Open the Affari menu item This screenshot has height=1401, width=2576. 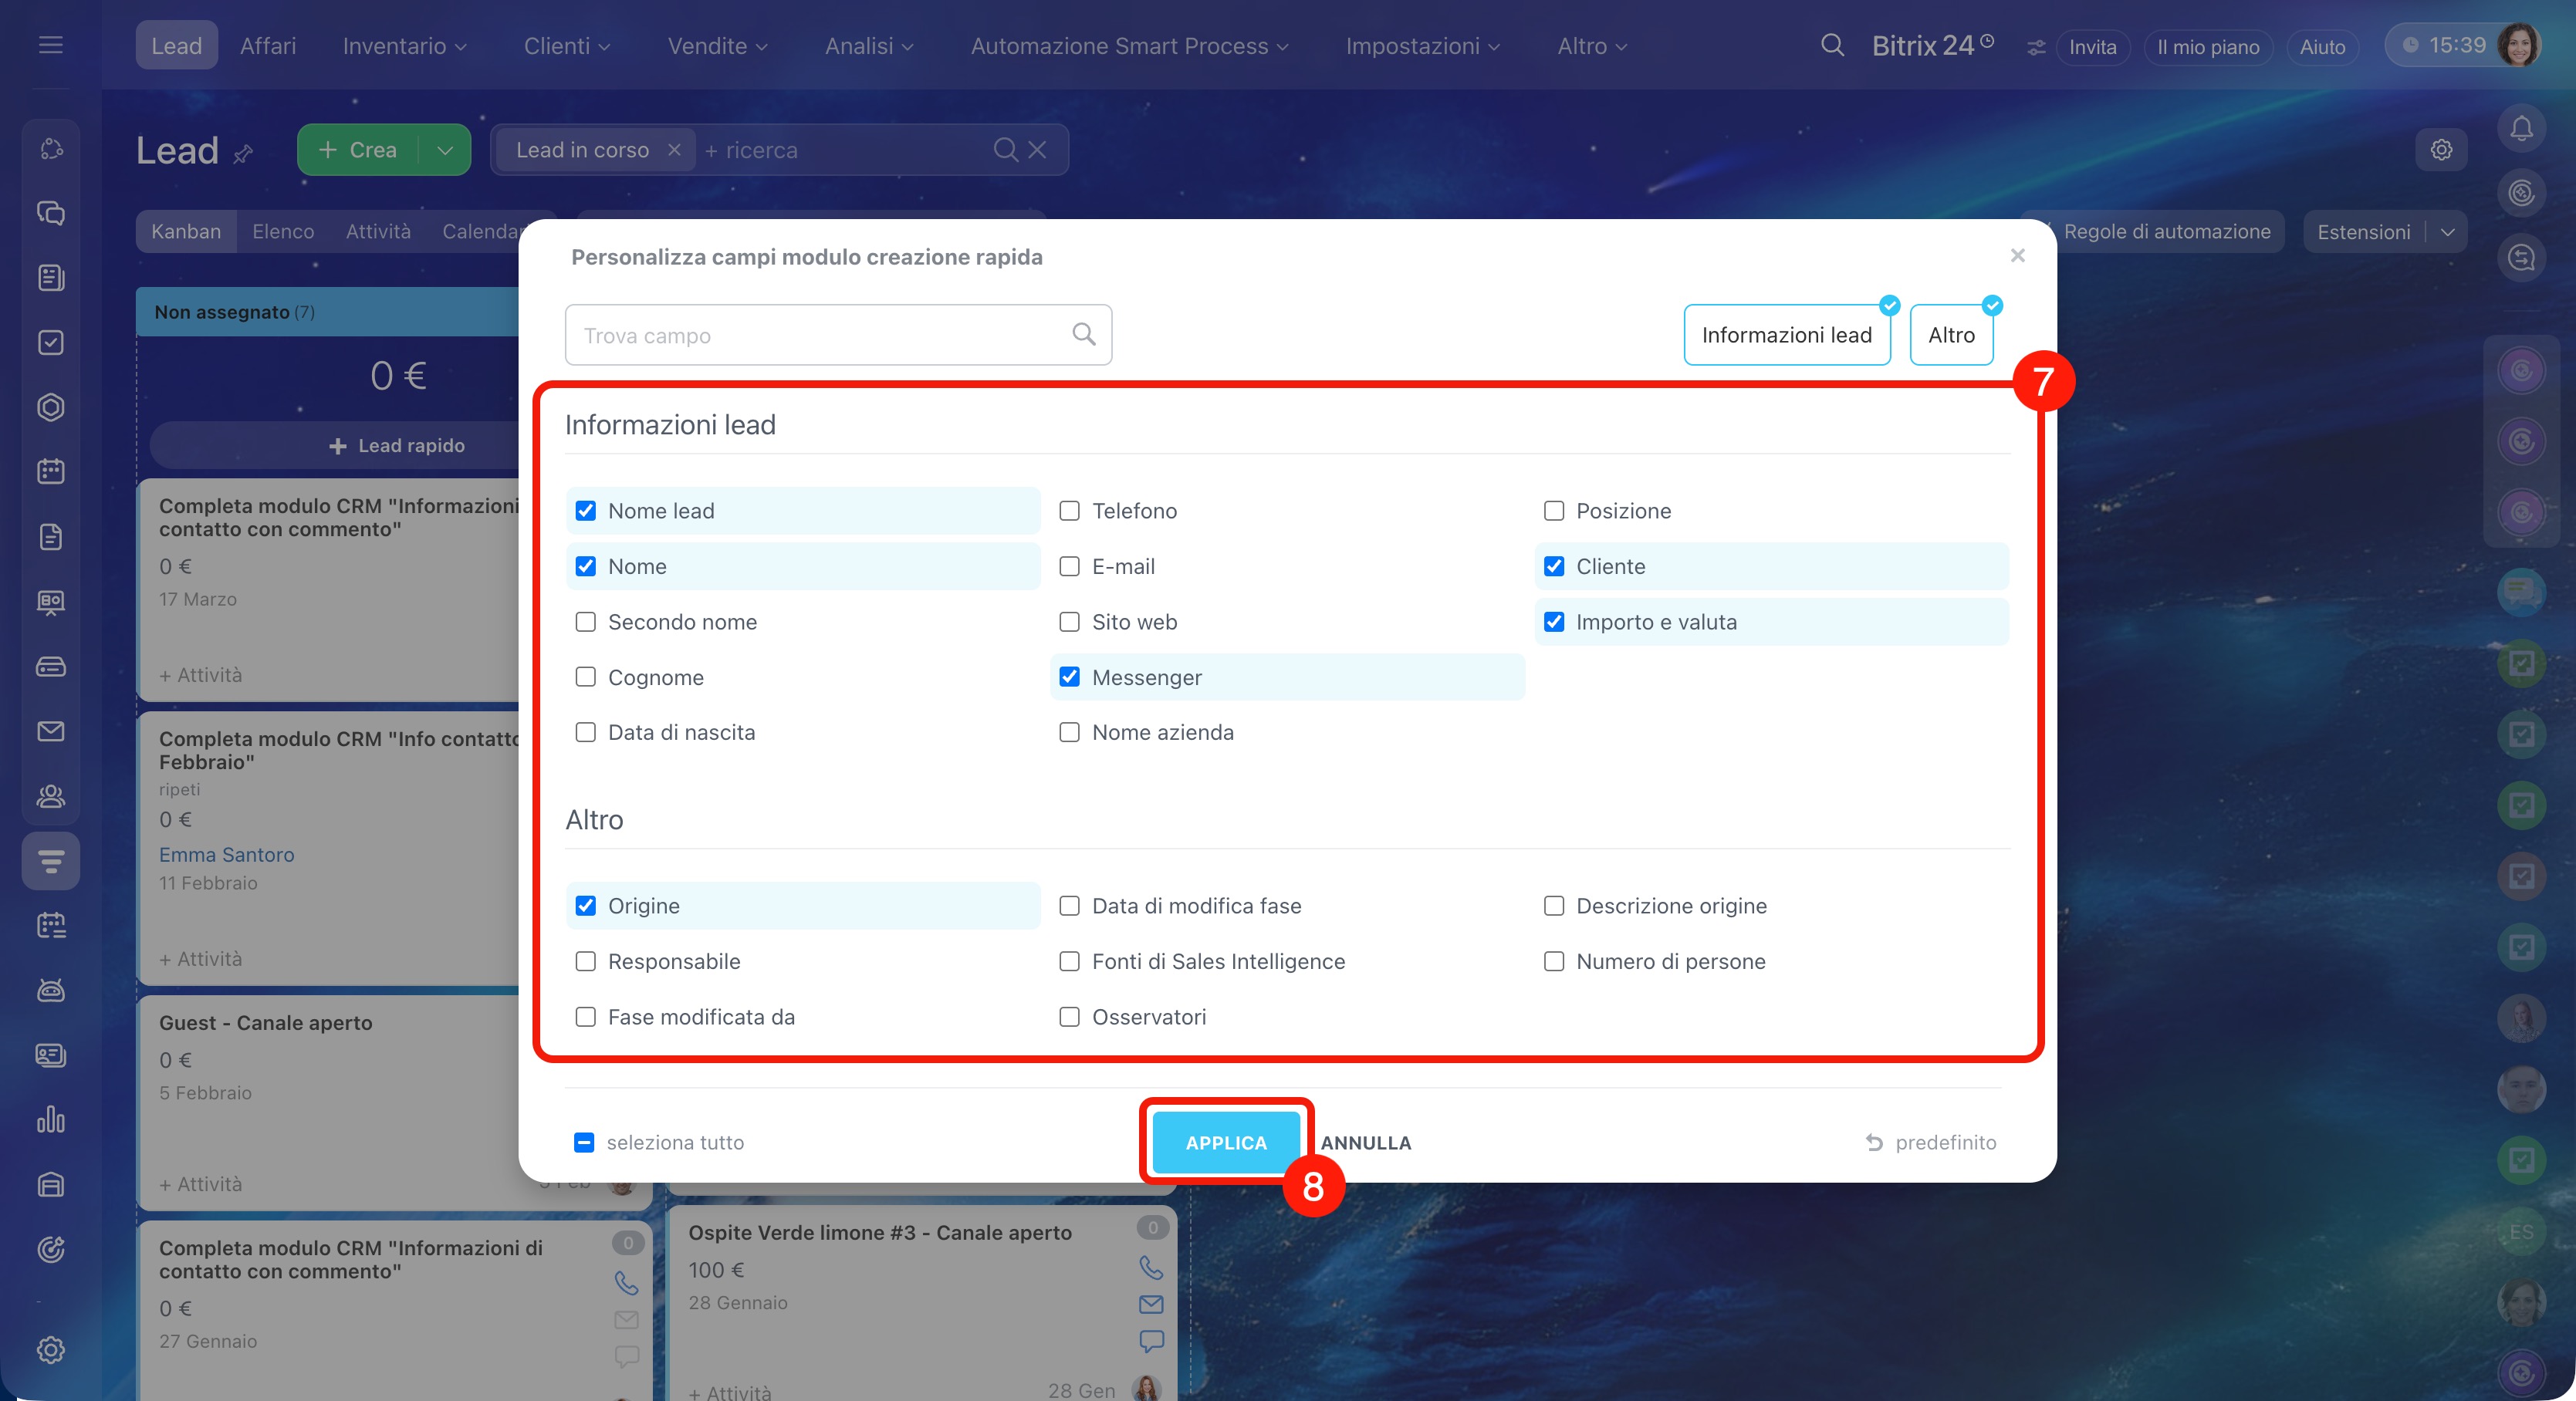(268, 46)
